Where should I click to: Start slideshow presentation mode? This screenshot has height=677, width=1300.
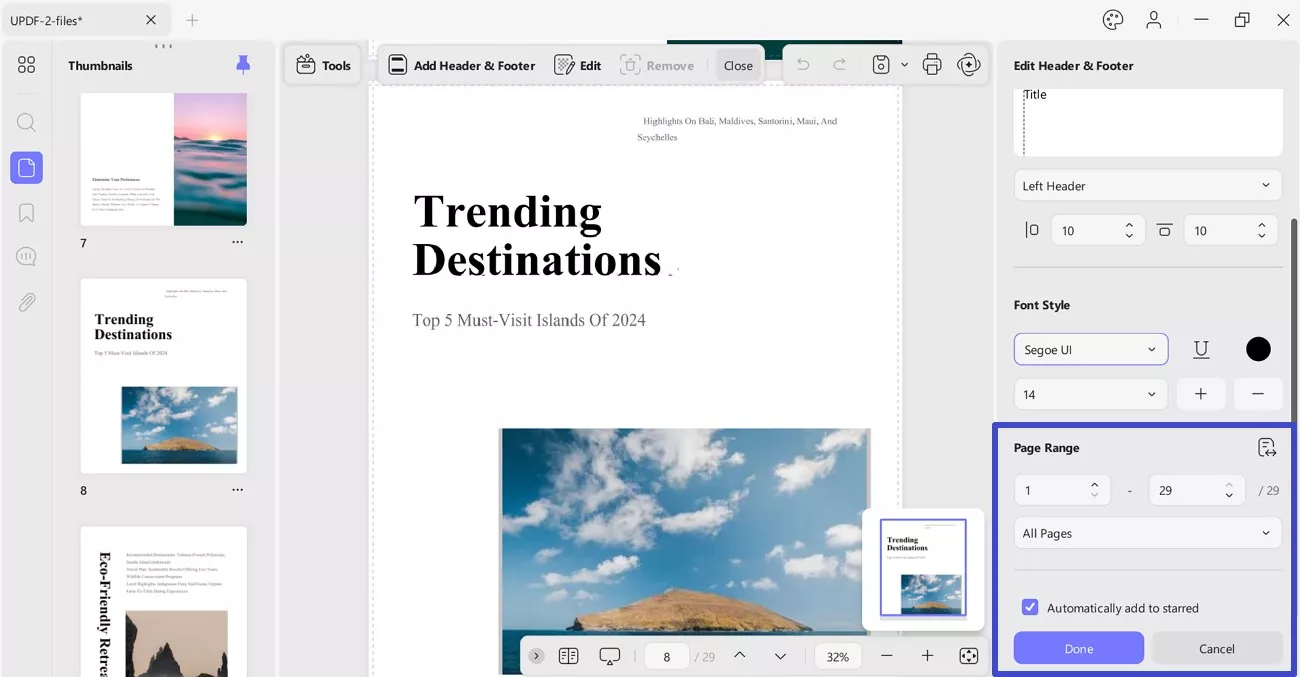point(610,656)
